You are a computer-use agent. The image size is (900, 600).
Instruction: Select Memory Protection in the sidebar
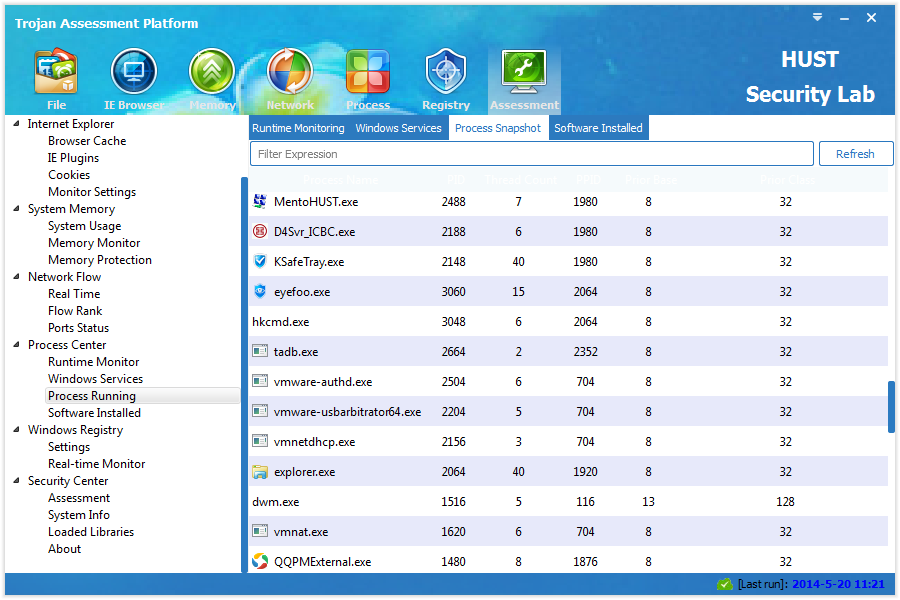click(x=100, y=260)
